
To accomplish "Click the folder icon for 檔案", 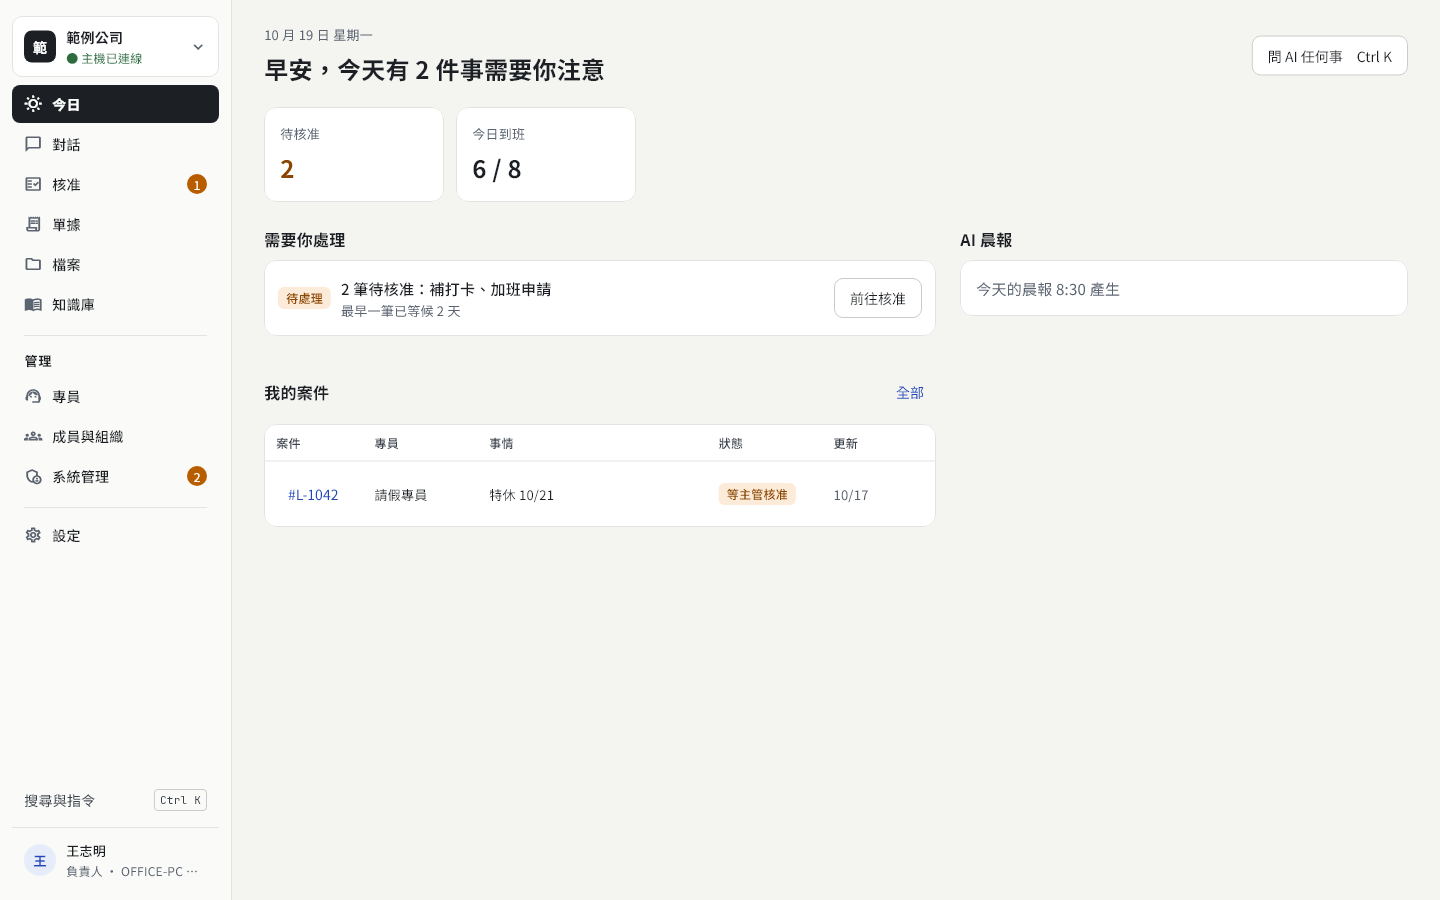I will pyautogui.click(x=33, y=264).
